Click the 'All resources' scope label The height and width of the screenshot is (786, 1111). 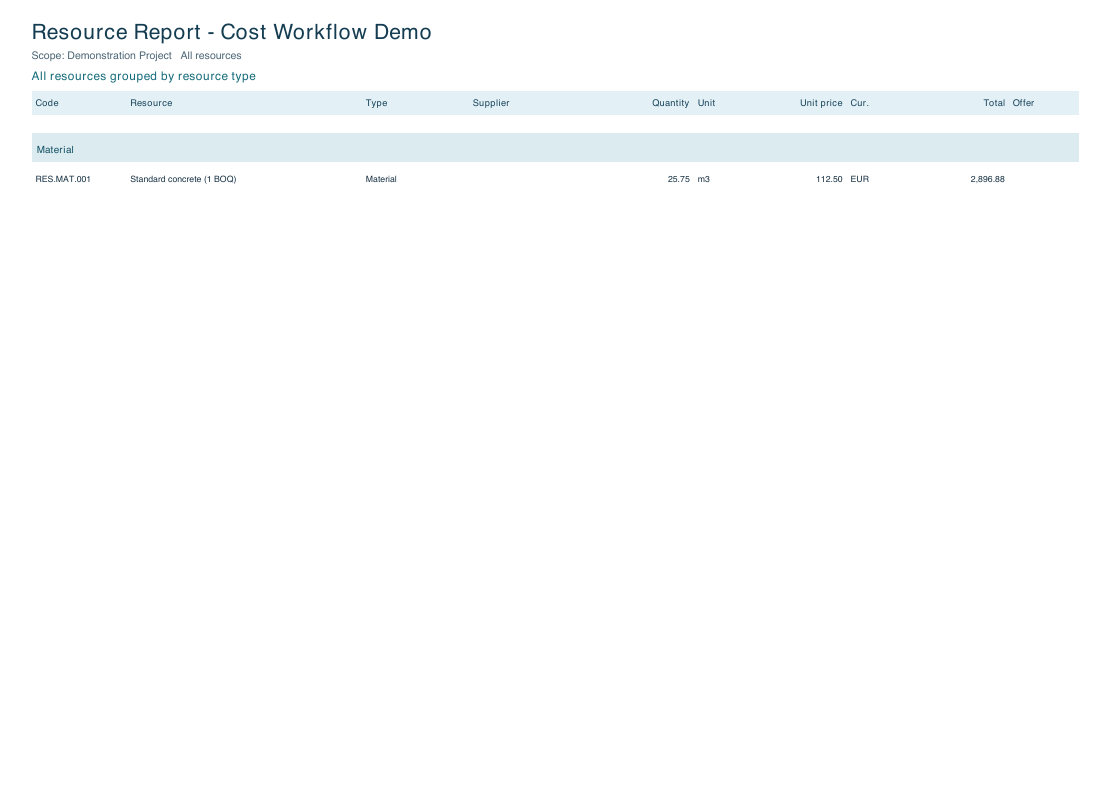[210, 56]
